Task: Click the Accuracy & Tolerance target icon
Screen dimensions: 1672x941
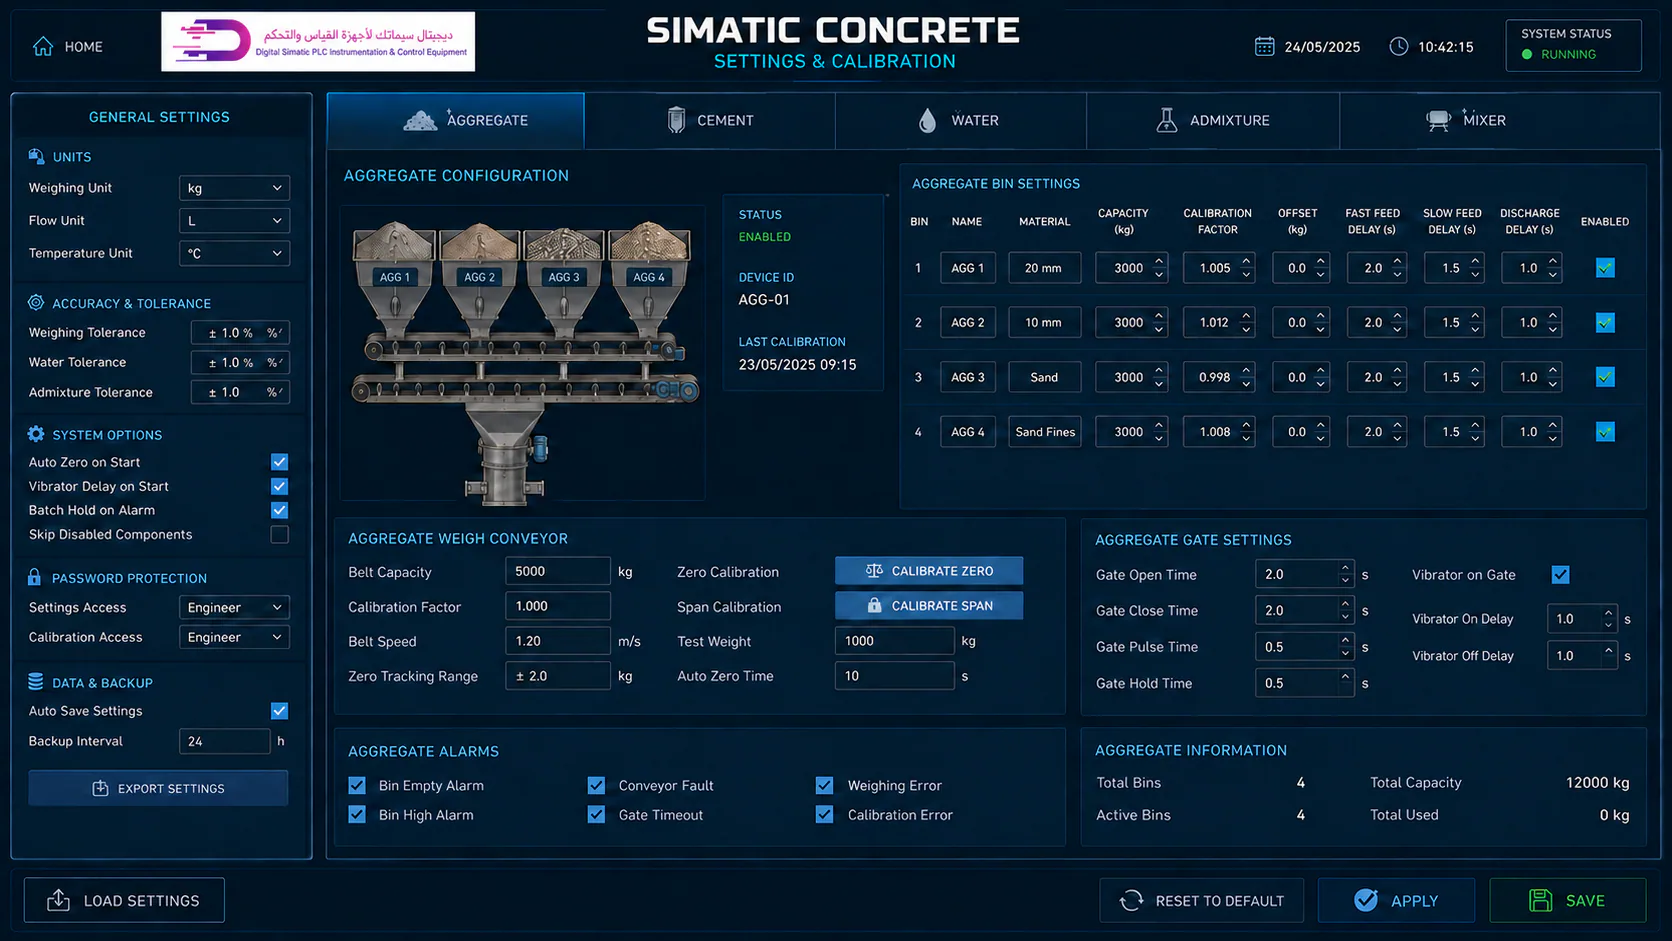Action: coord(36,303)
